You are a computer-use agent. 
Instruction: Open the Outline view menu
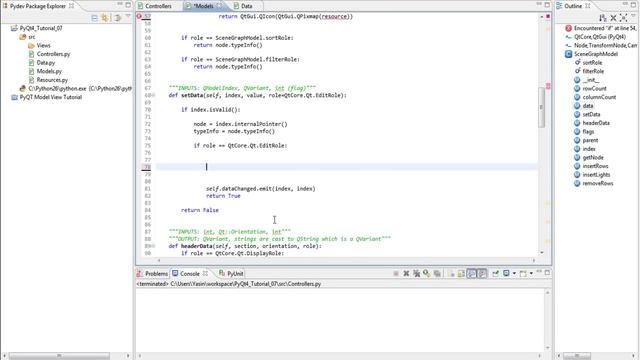[x=634, y=16]
